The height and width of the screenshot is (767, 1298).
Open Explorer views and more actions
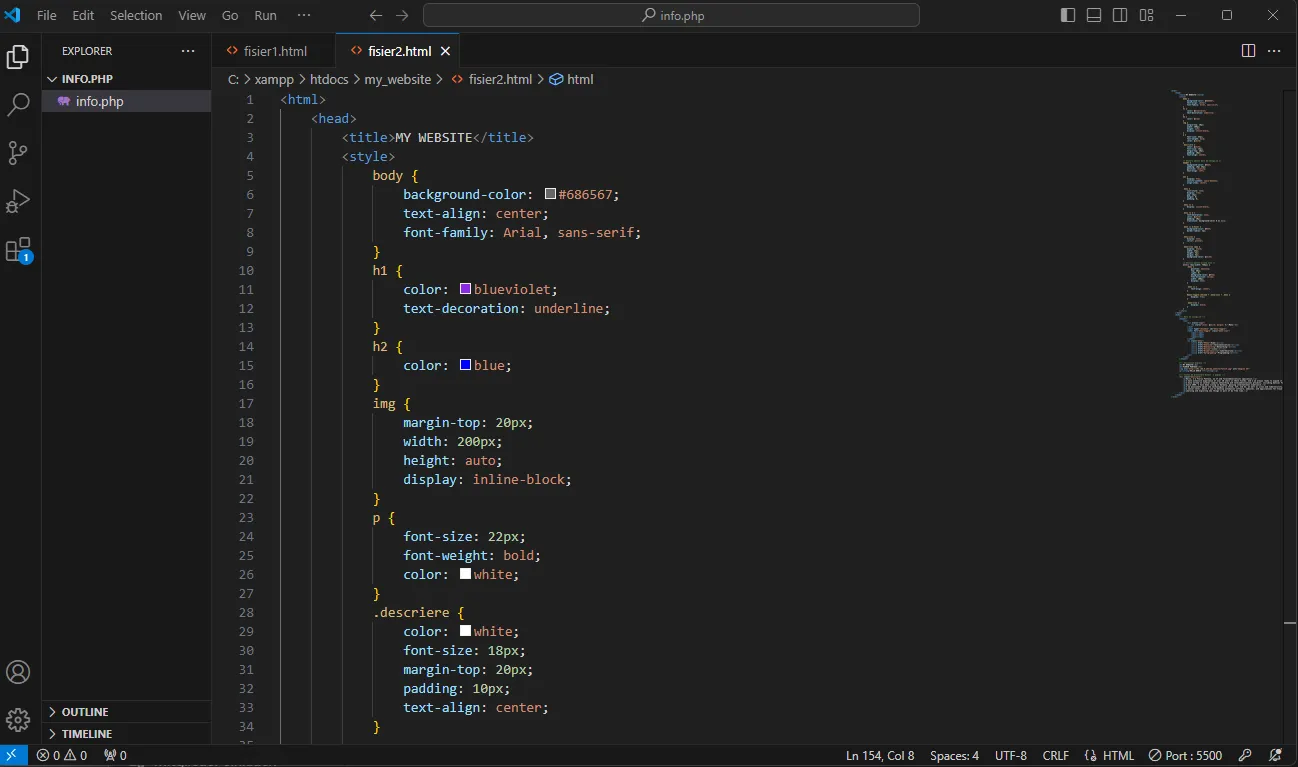pyautogui.click(x=188, y=51)
